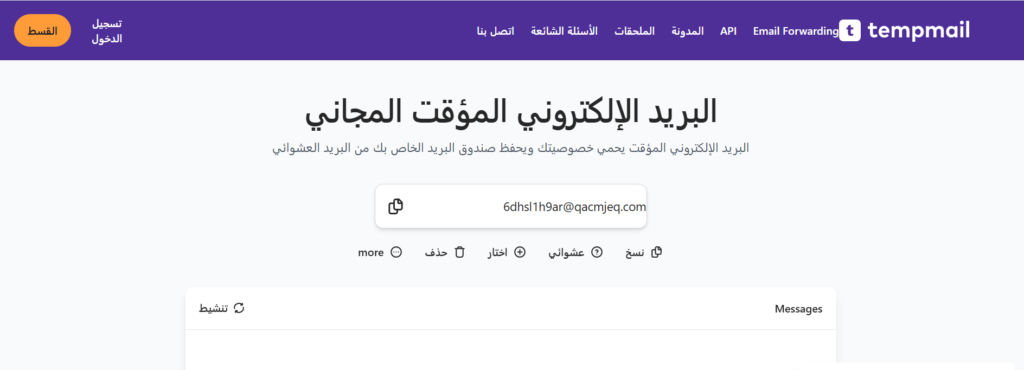Open the API page in navigation
The image size is (1024, 370).
pyautogui.click(x=728, y=31)
